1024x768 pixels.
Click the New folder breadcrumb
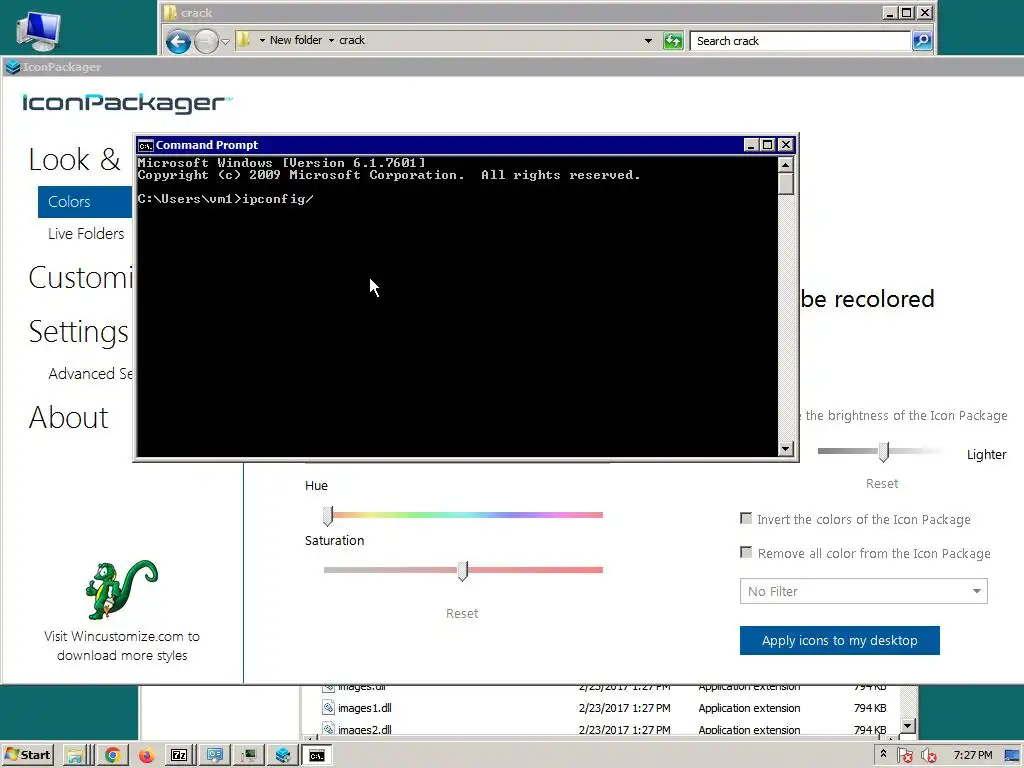pyautogui.click(x=296, y=40)
